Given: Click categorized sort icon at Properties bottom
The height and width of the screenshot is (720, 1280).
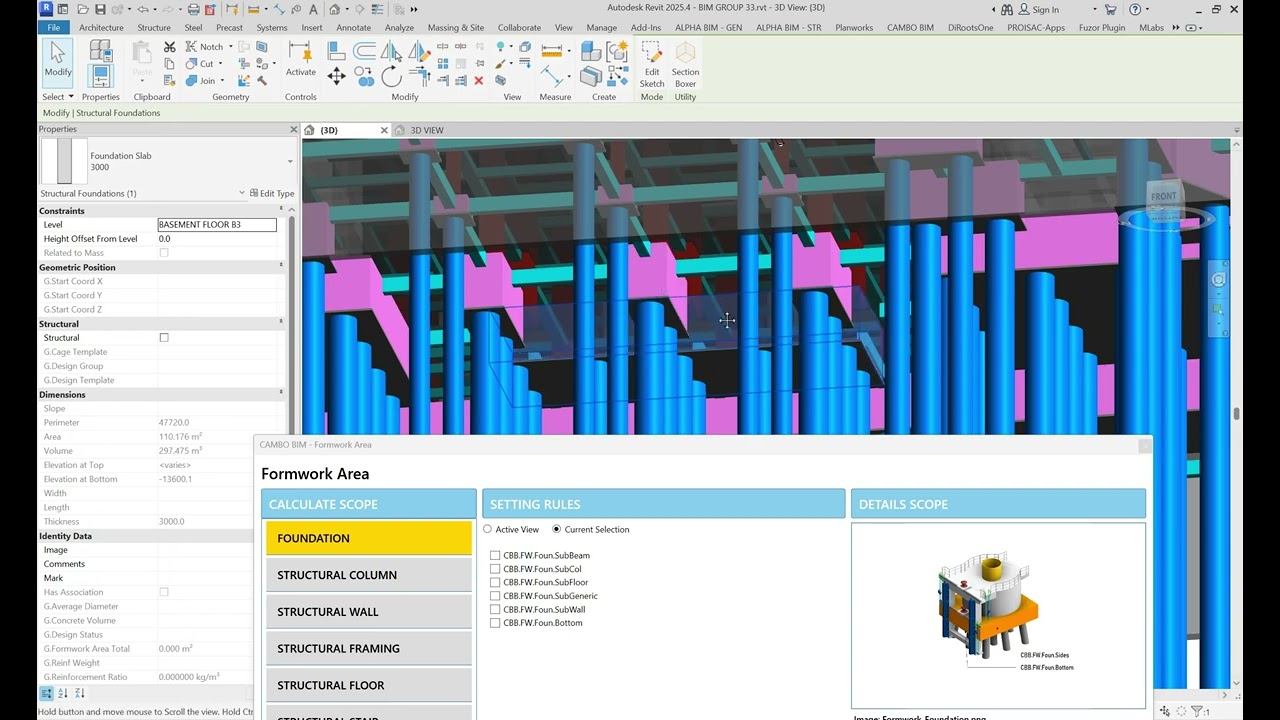Looking at the screenshot, I should coord(46,693).
